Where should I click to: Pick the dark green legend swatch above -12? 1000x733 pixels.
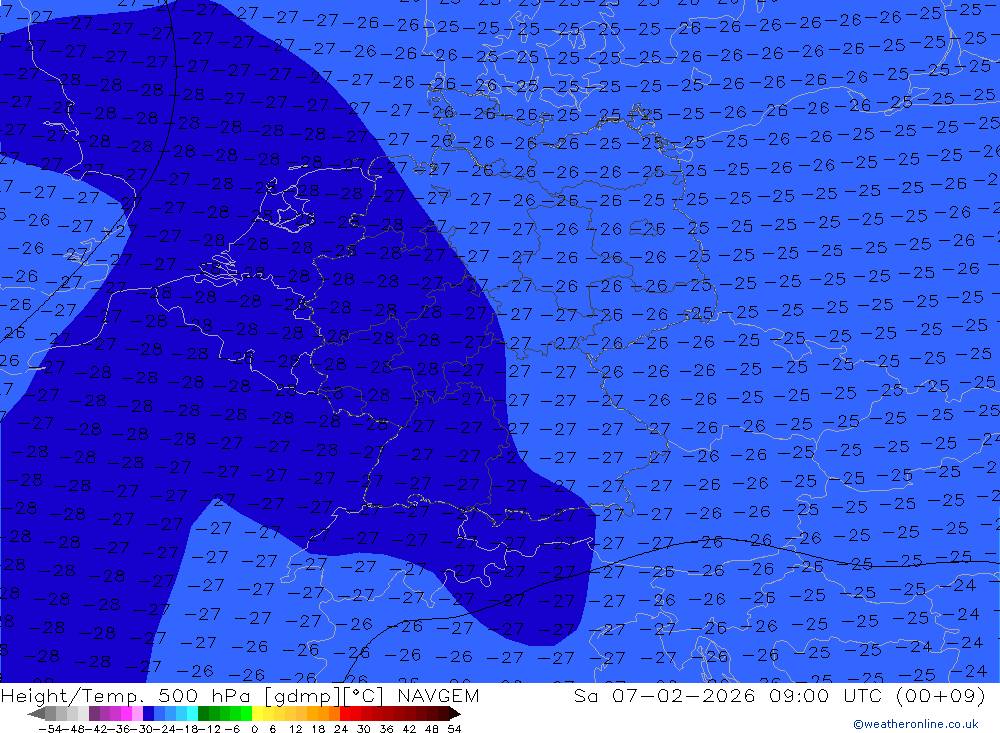click(203, 713)
